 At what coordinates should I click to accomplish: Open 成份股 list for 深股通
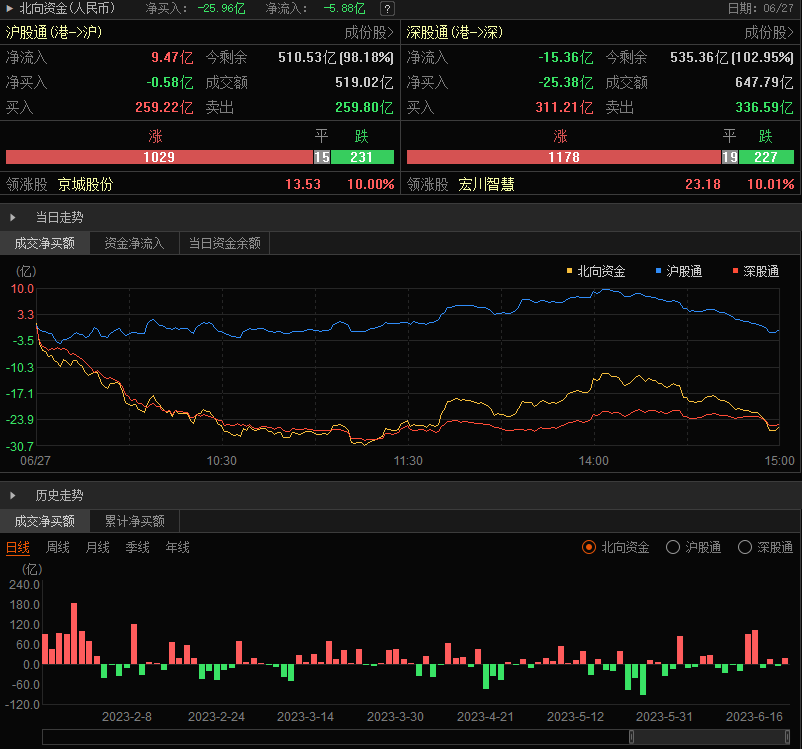770,32
